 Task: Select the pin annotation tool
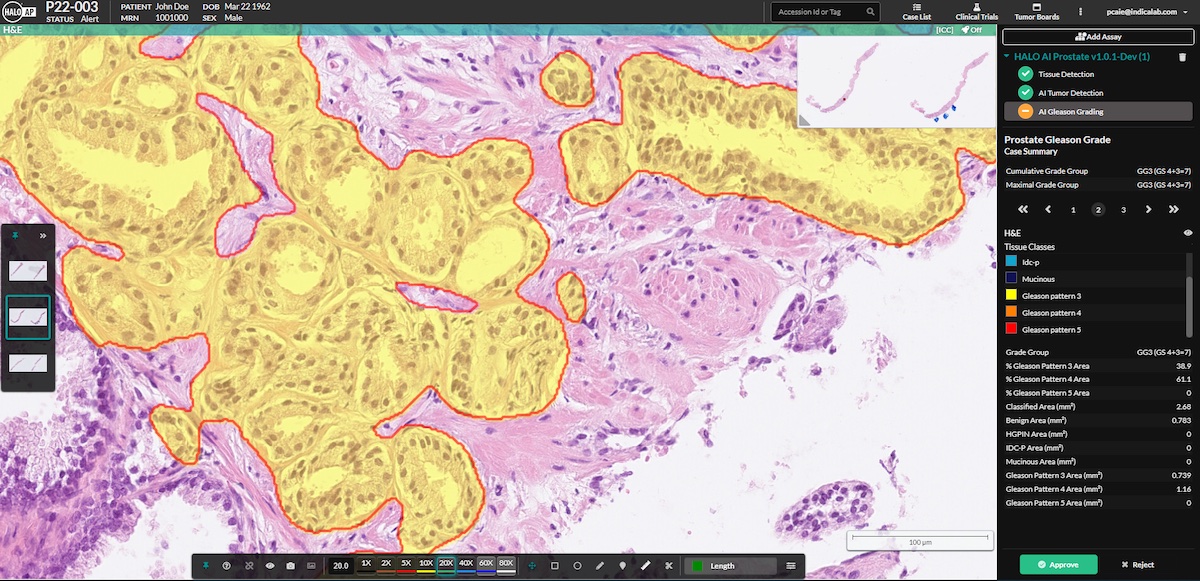click(622, 565)
